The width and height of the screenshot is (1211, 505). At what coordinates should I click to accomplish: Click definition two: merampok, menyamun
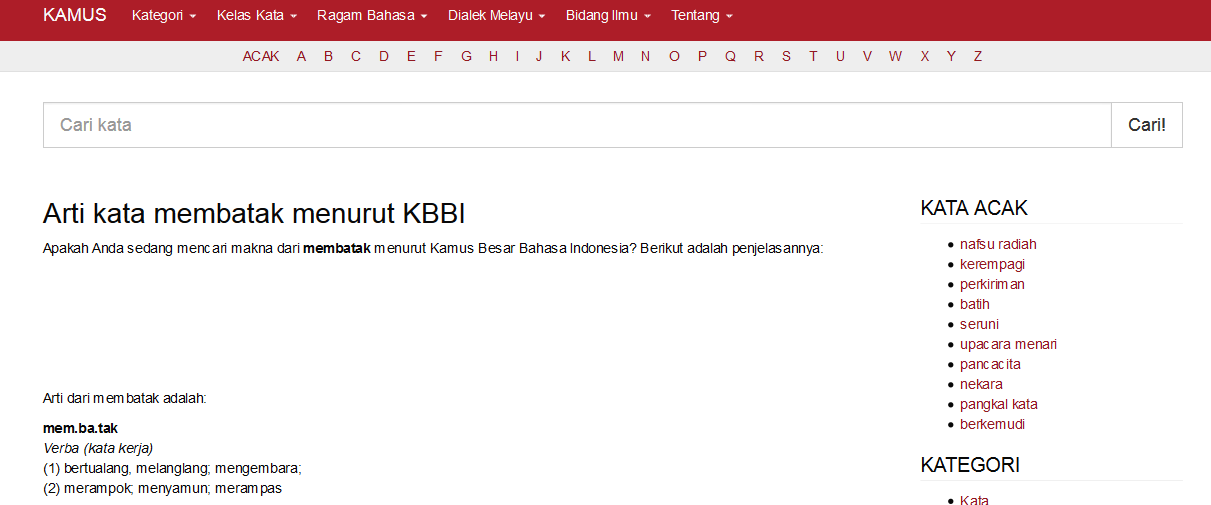(162, 488)
